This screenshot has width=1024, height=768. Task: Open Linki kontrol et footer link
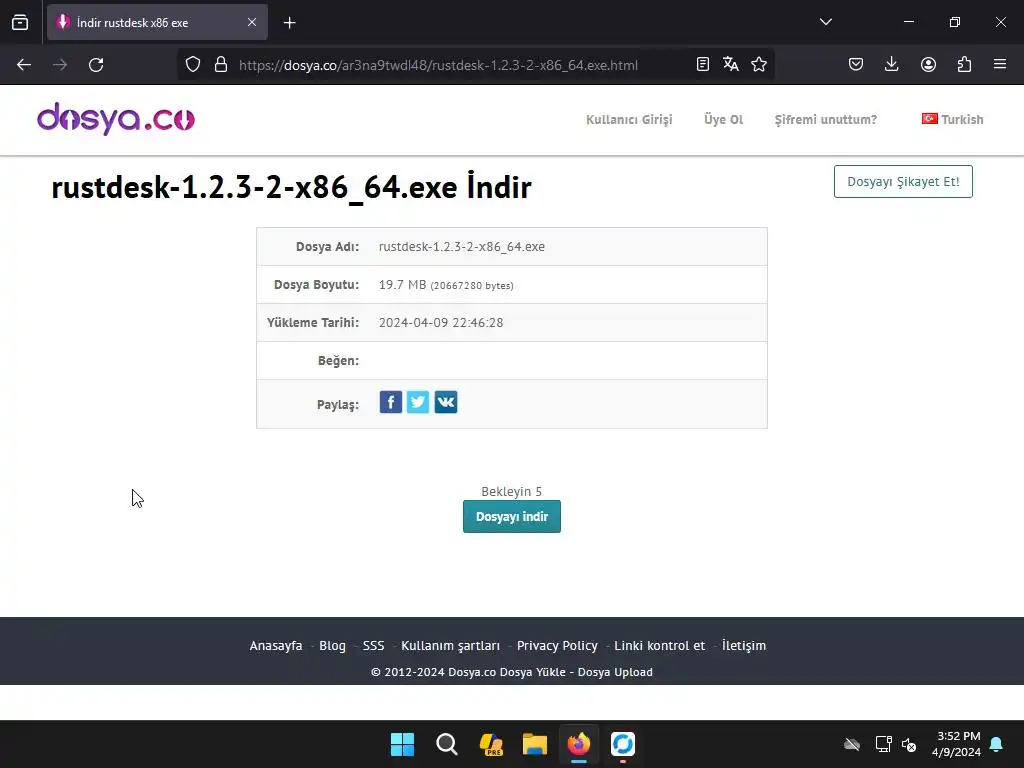(x=660, y=645)
